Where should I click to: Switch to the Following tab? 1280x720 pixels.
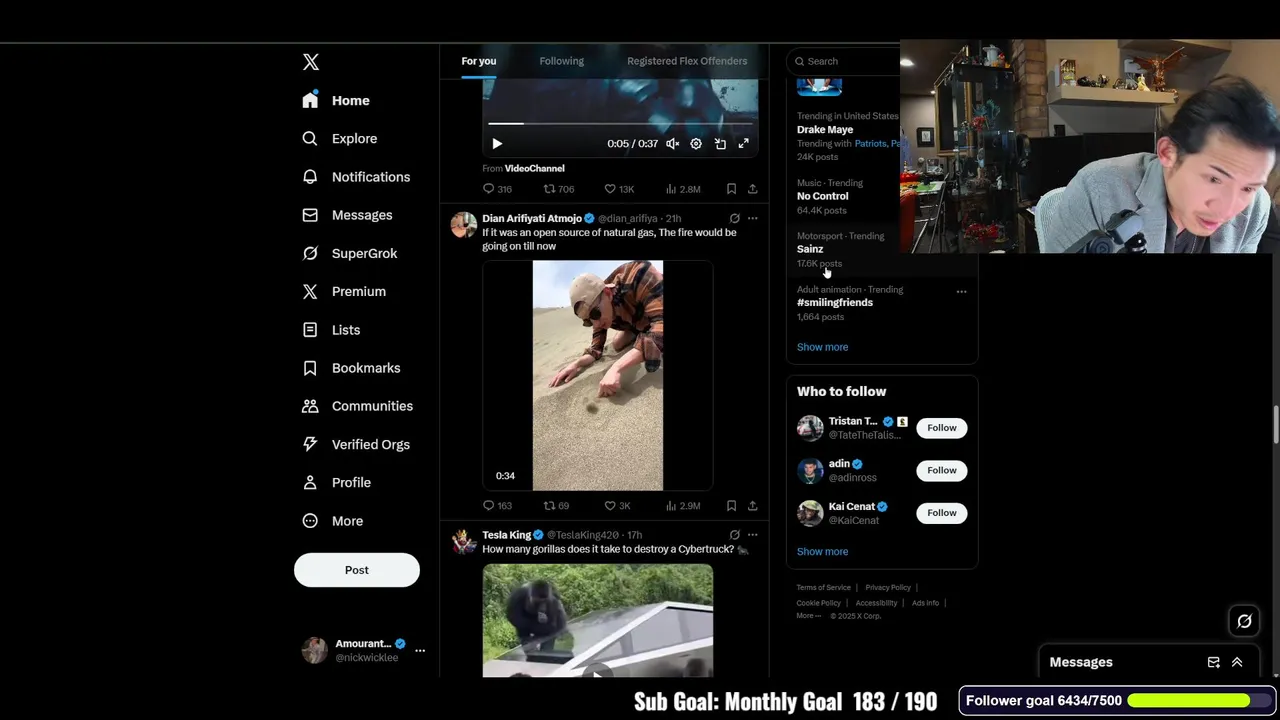coord(562,61)
